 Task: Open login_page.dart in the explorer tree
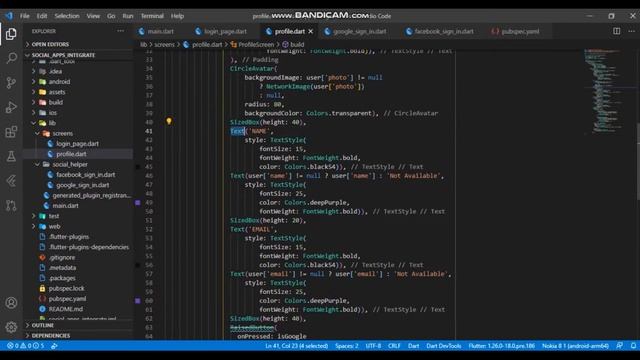77,144
